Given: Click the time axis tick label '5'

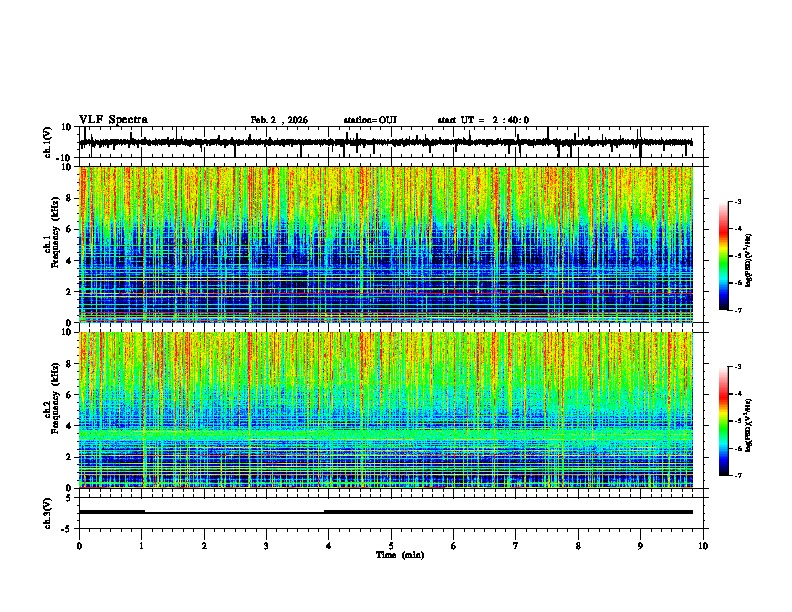Looking at the screenshot, I should click(391, 546).
